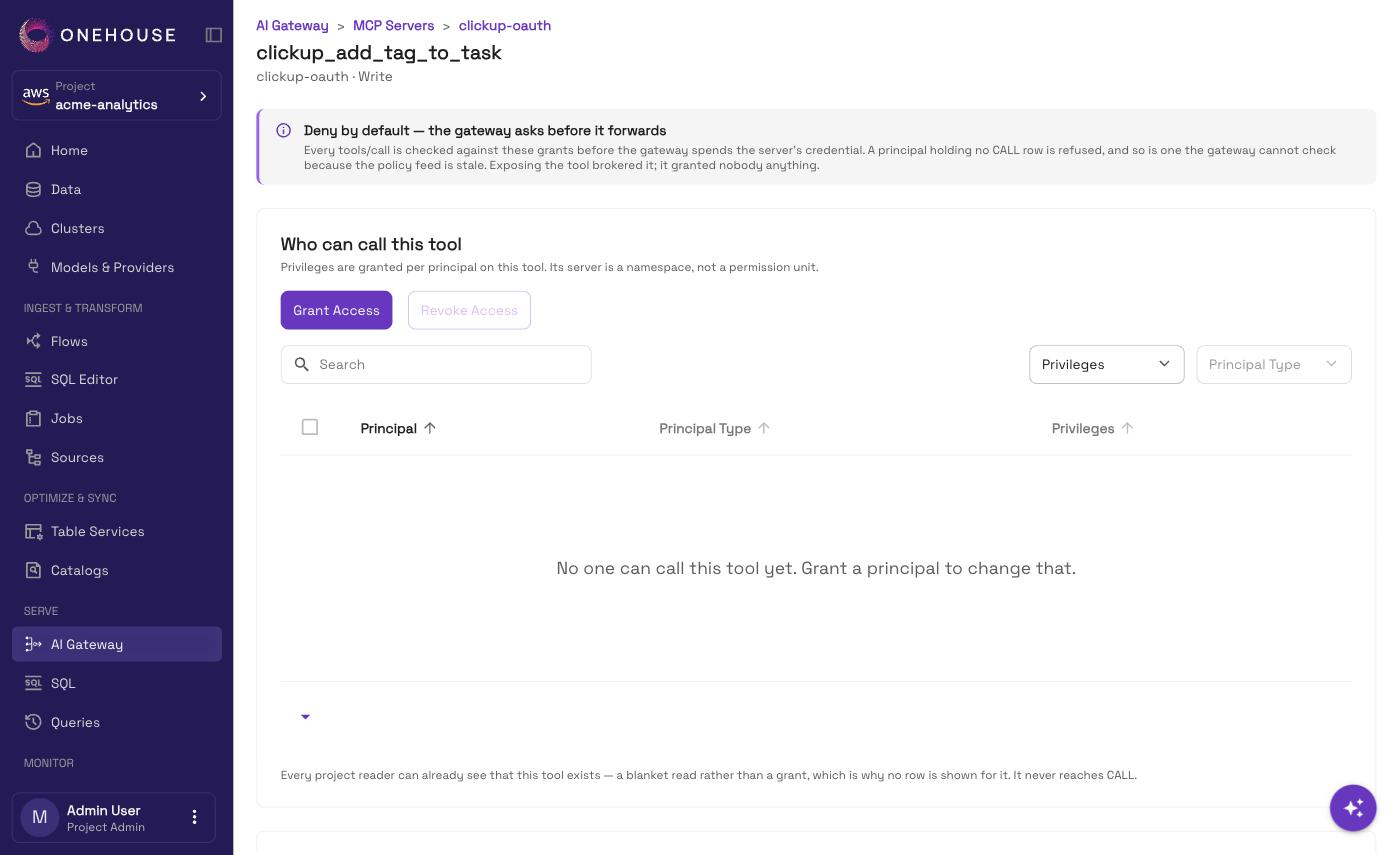1400x855 pixels.
Task: Select AI Gateway in the sidebar
Action: [117, 644]
